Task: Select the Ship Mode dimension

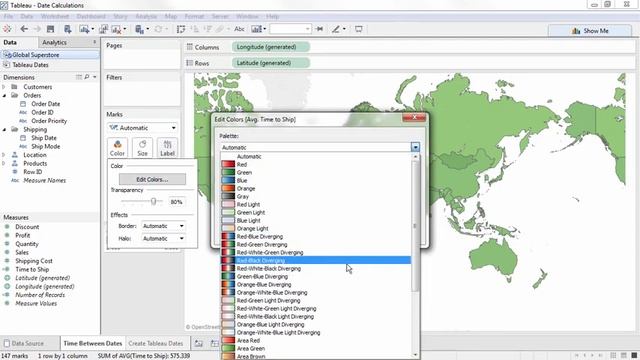Action: pyautogui.click(x=45, y=147)
